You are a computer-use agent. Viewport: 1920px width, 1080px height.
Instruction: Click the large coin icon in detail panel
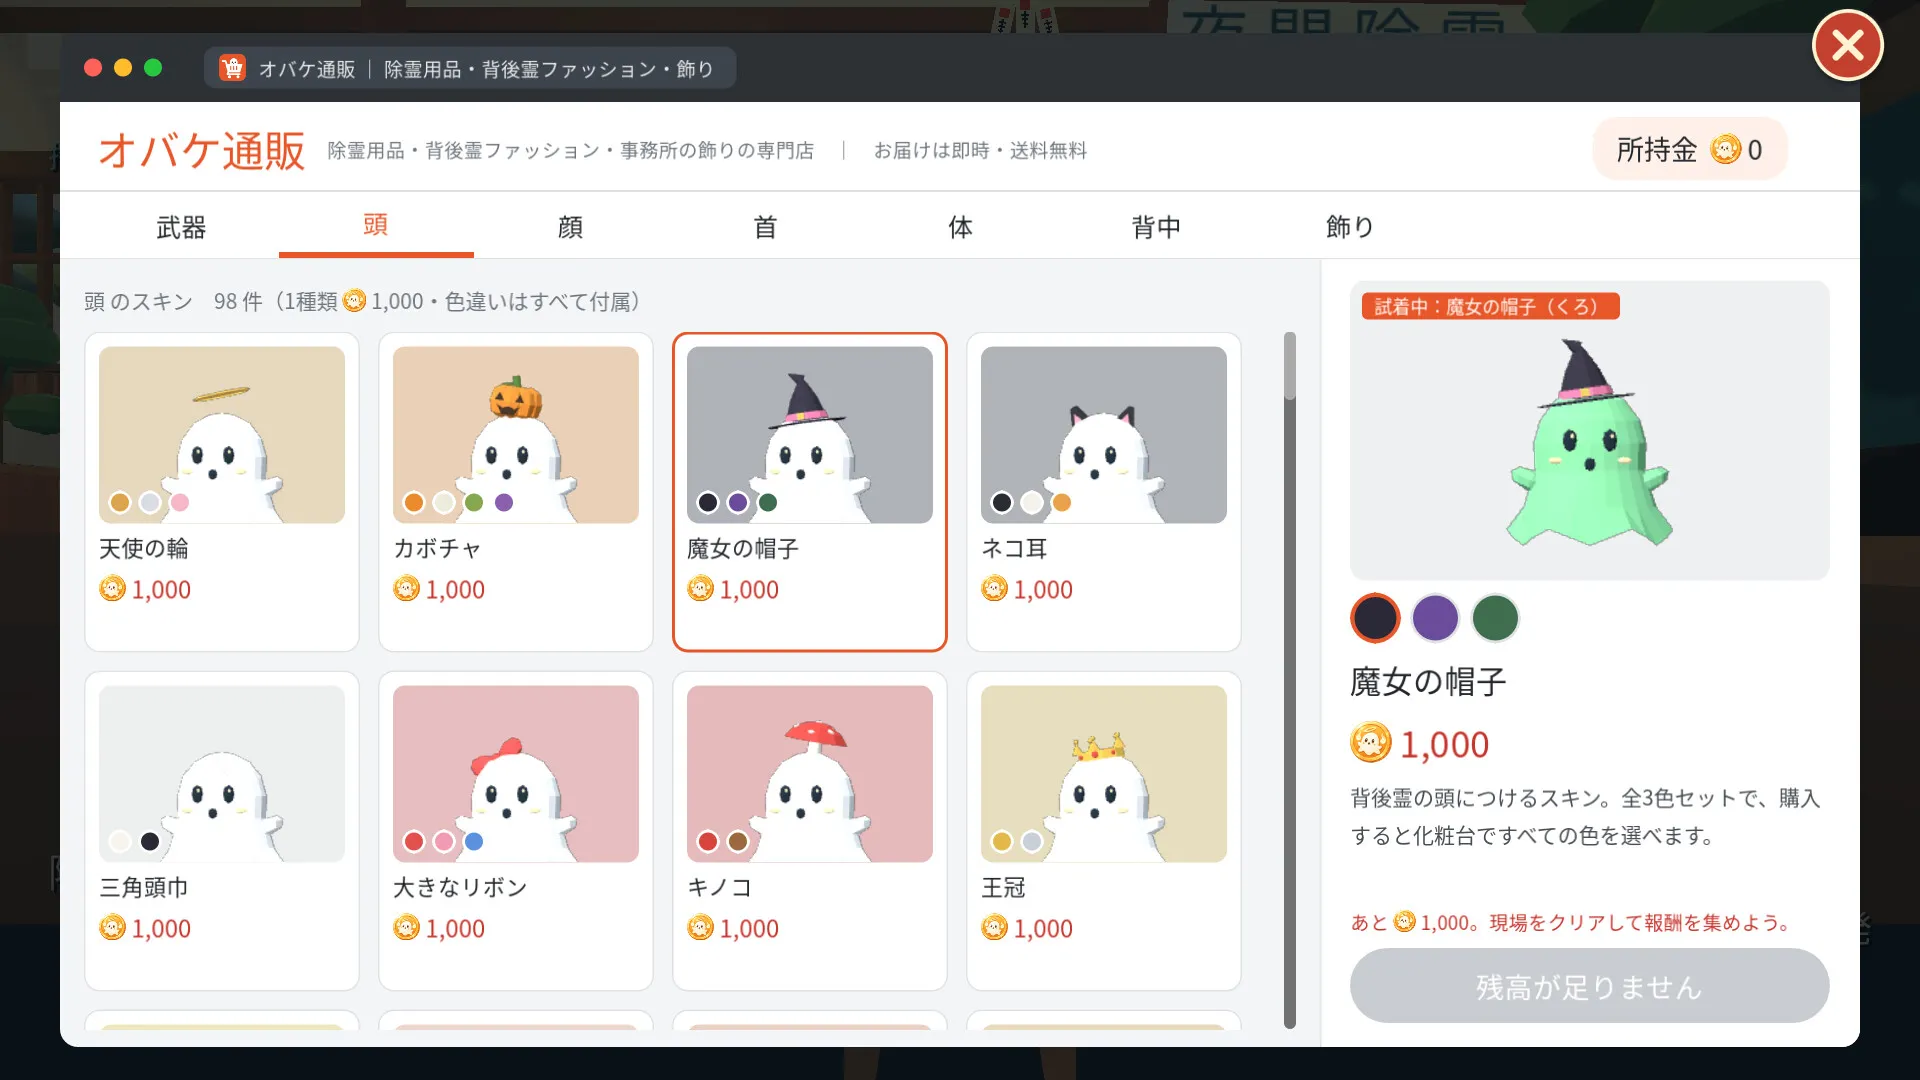1371,743
